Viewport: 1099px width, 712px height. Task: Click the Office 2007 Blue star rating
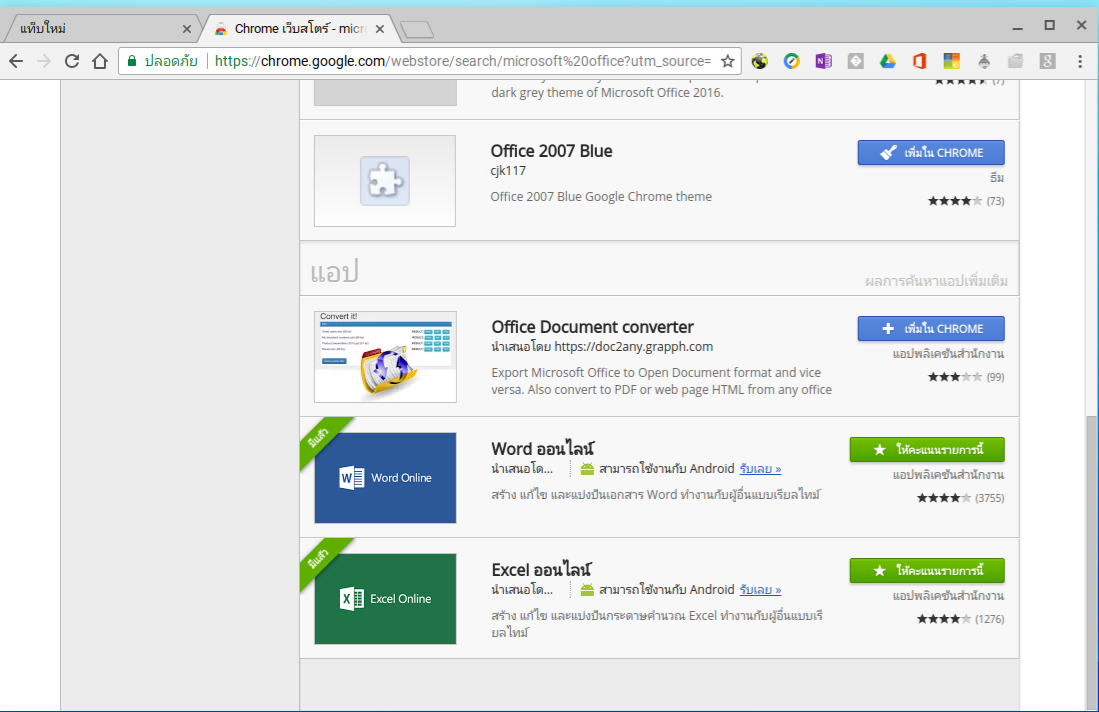pyautogui.click(x=955, y=201)
